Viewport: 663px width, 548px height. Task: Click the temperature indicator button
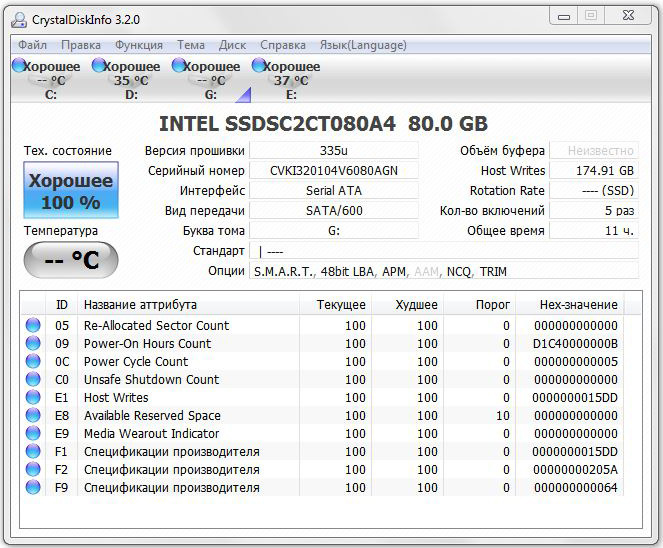point(71,260)
